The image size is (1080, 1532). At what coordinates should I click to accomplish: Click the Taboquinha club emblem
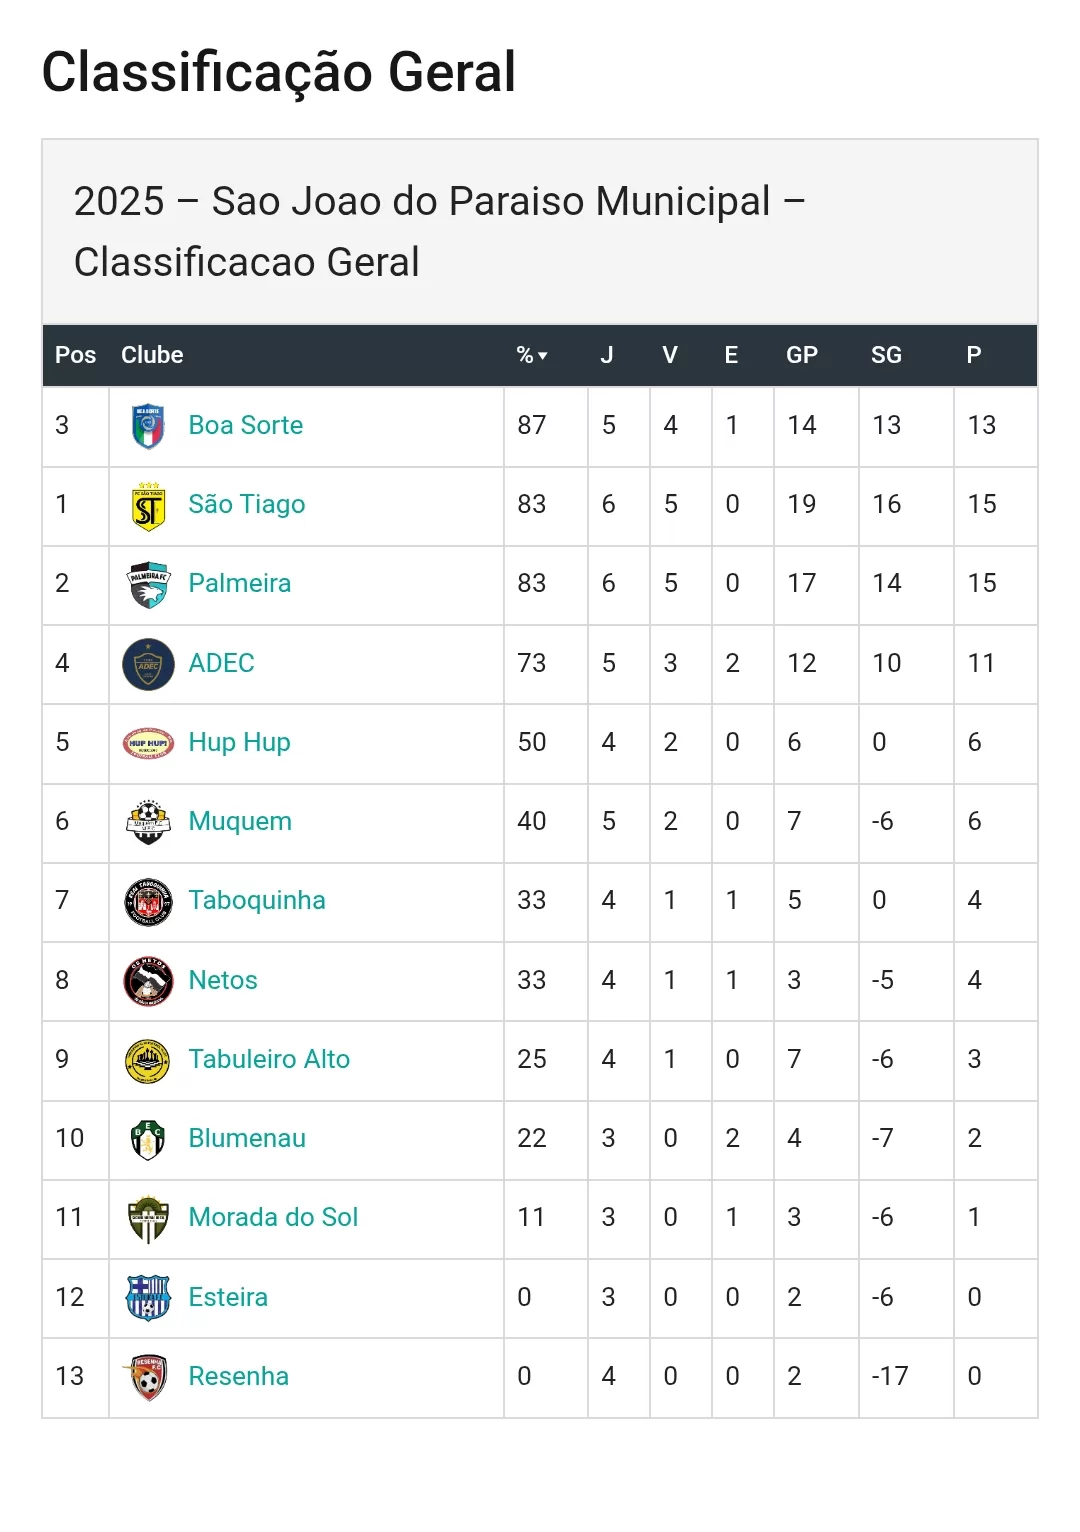148,901
